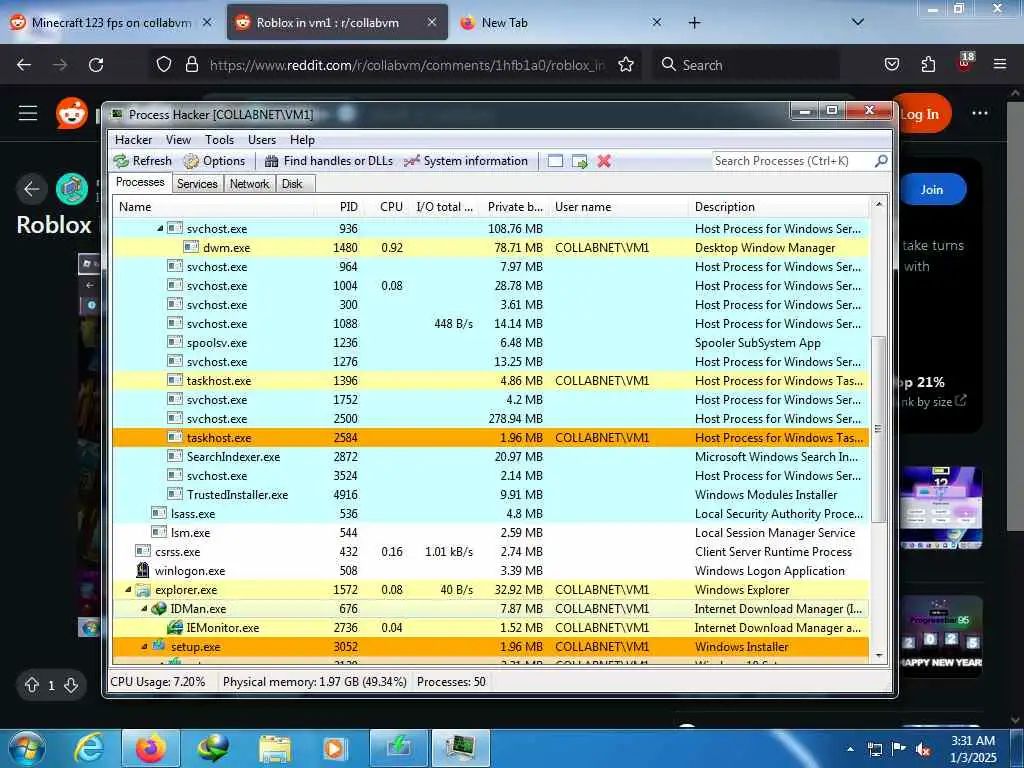The image size is (1024, 768).
Task: Open the Hacker menu
Action: click(x=133, y=140)
